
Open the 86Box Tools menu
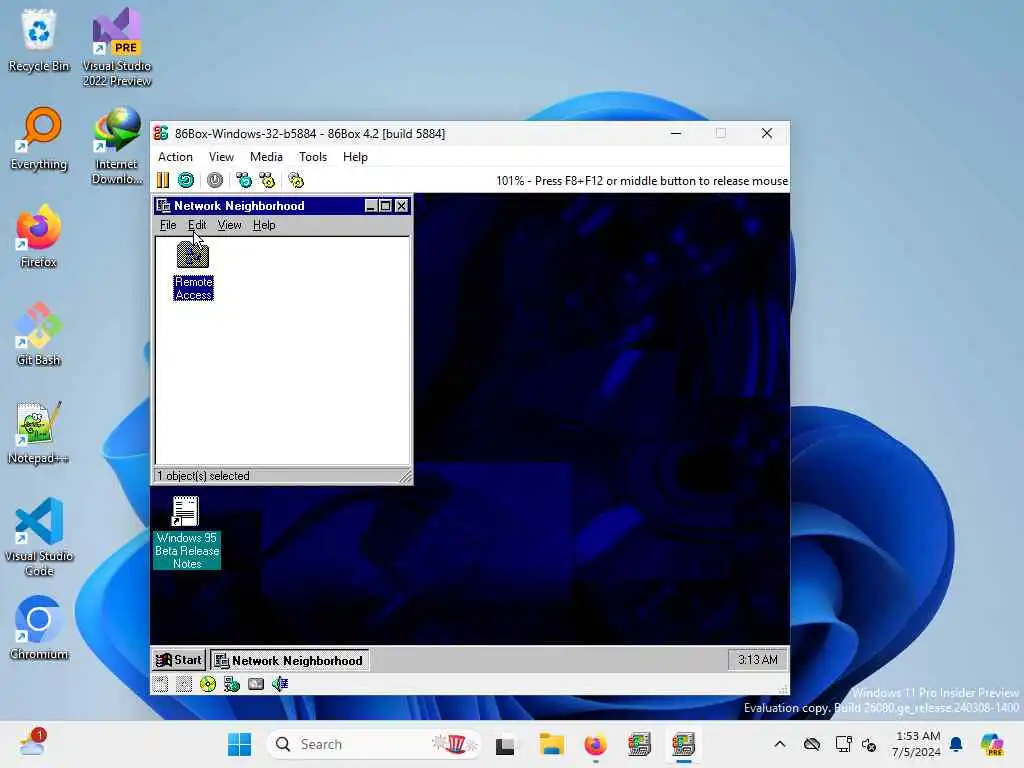coord(313,157)
